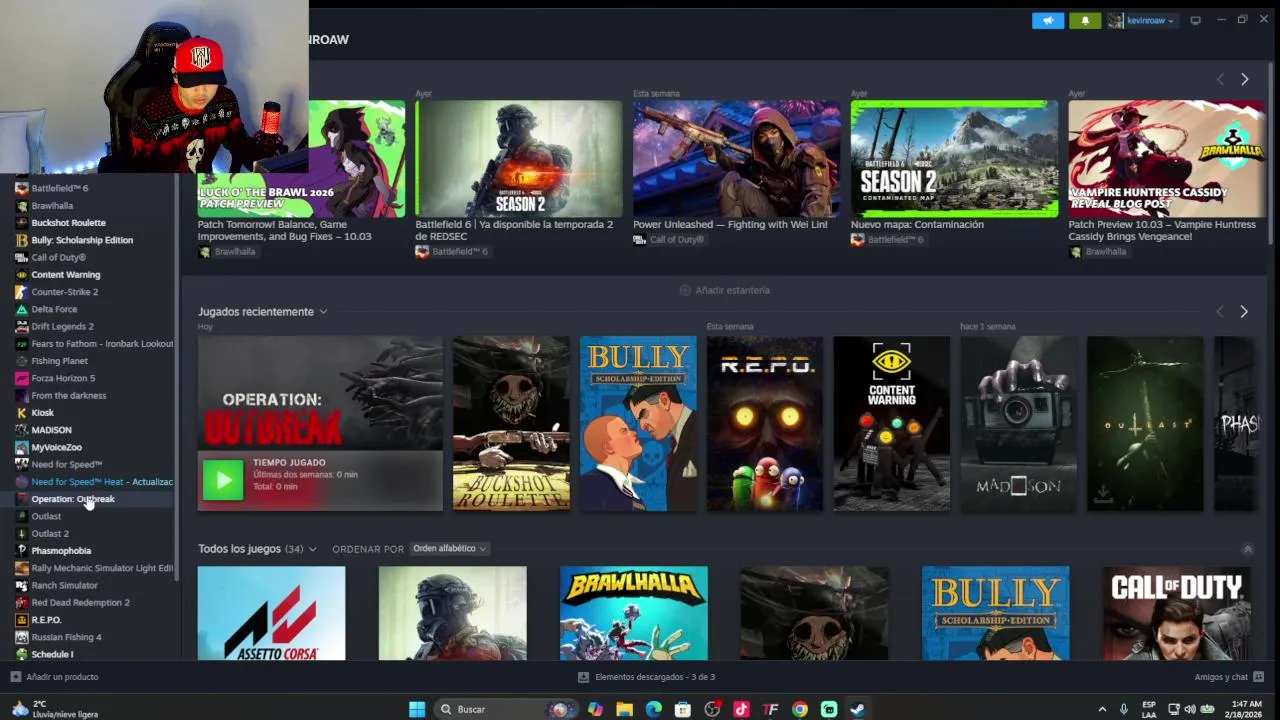Image resolution: width=1280 pixels, height=720 pixels.
Task: Open Steam icon in the taskbar
Action: click(857, 709)
